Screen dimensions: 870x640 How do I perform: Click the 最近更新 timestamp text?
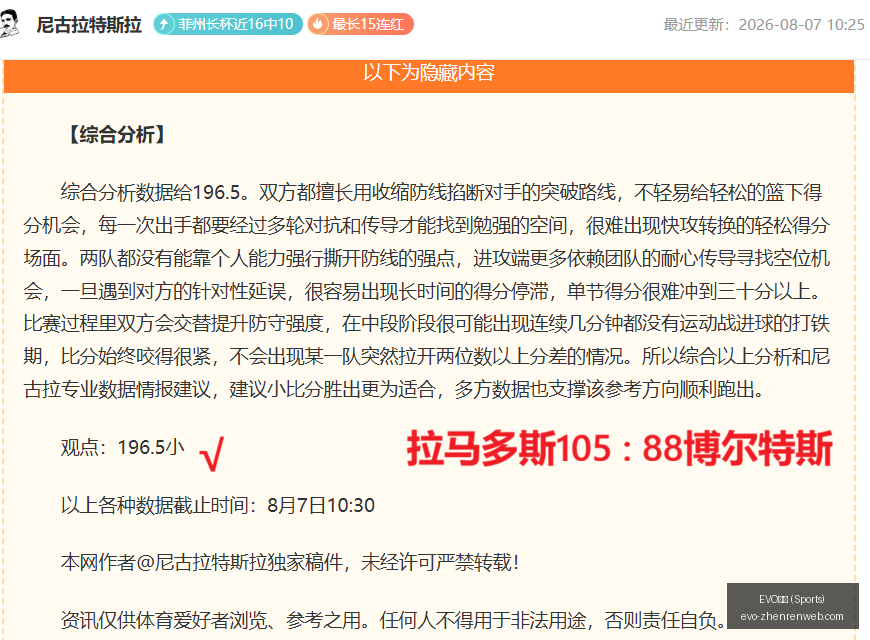click(763, 24)
